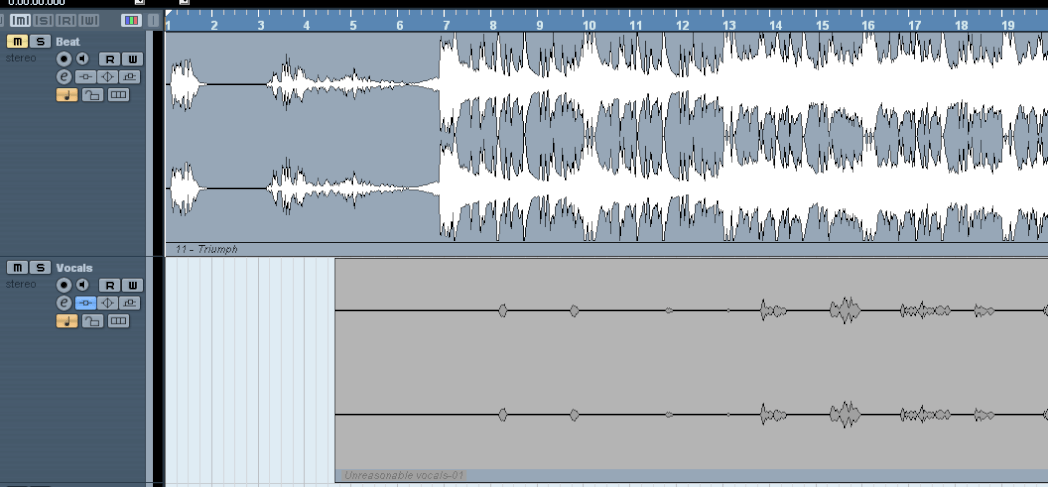The image size is (1048, 487).
Task: Enable Read automation on Vocals track
Action: (110, 285)
